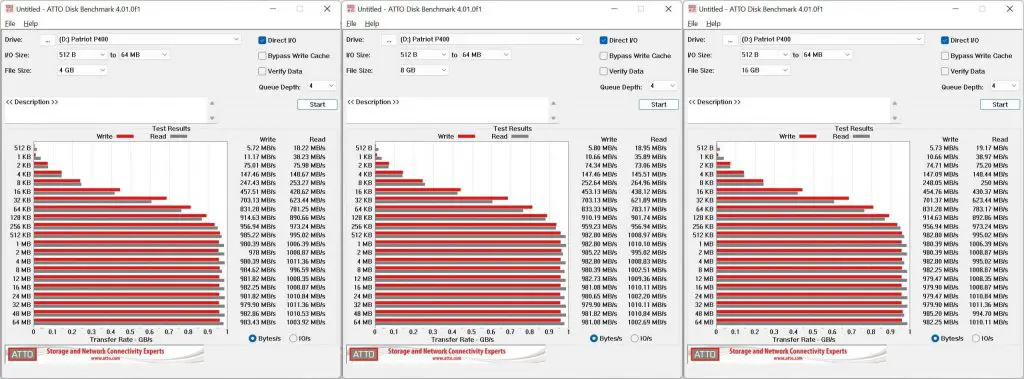
Task: Select IO/s radio in the 4 GB window
Action: pyautogui.click(x=293, y=338)
